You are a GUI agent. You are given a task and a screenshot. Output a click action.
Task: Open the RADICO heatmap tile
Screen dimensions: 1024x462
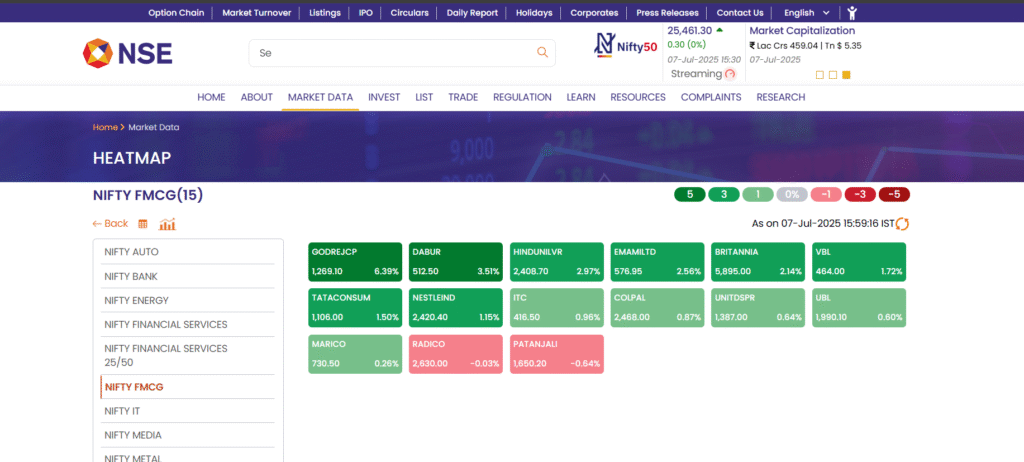pos(456,354)
